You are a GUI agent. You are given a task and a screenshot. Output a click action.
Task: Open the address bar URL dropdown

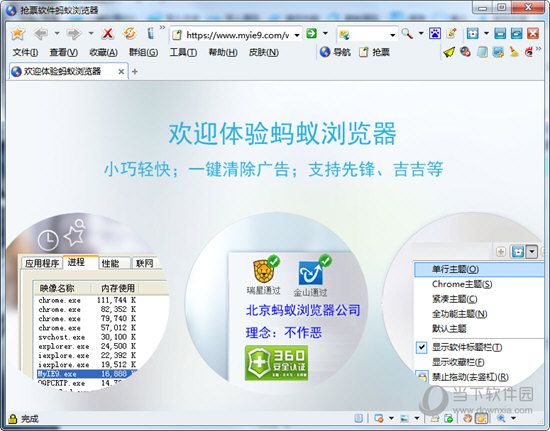[297, 35]
